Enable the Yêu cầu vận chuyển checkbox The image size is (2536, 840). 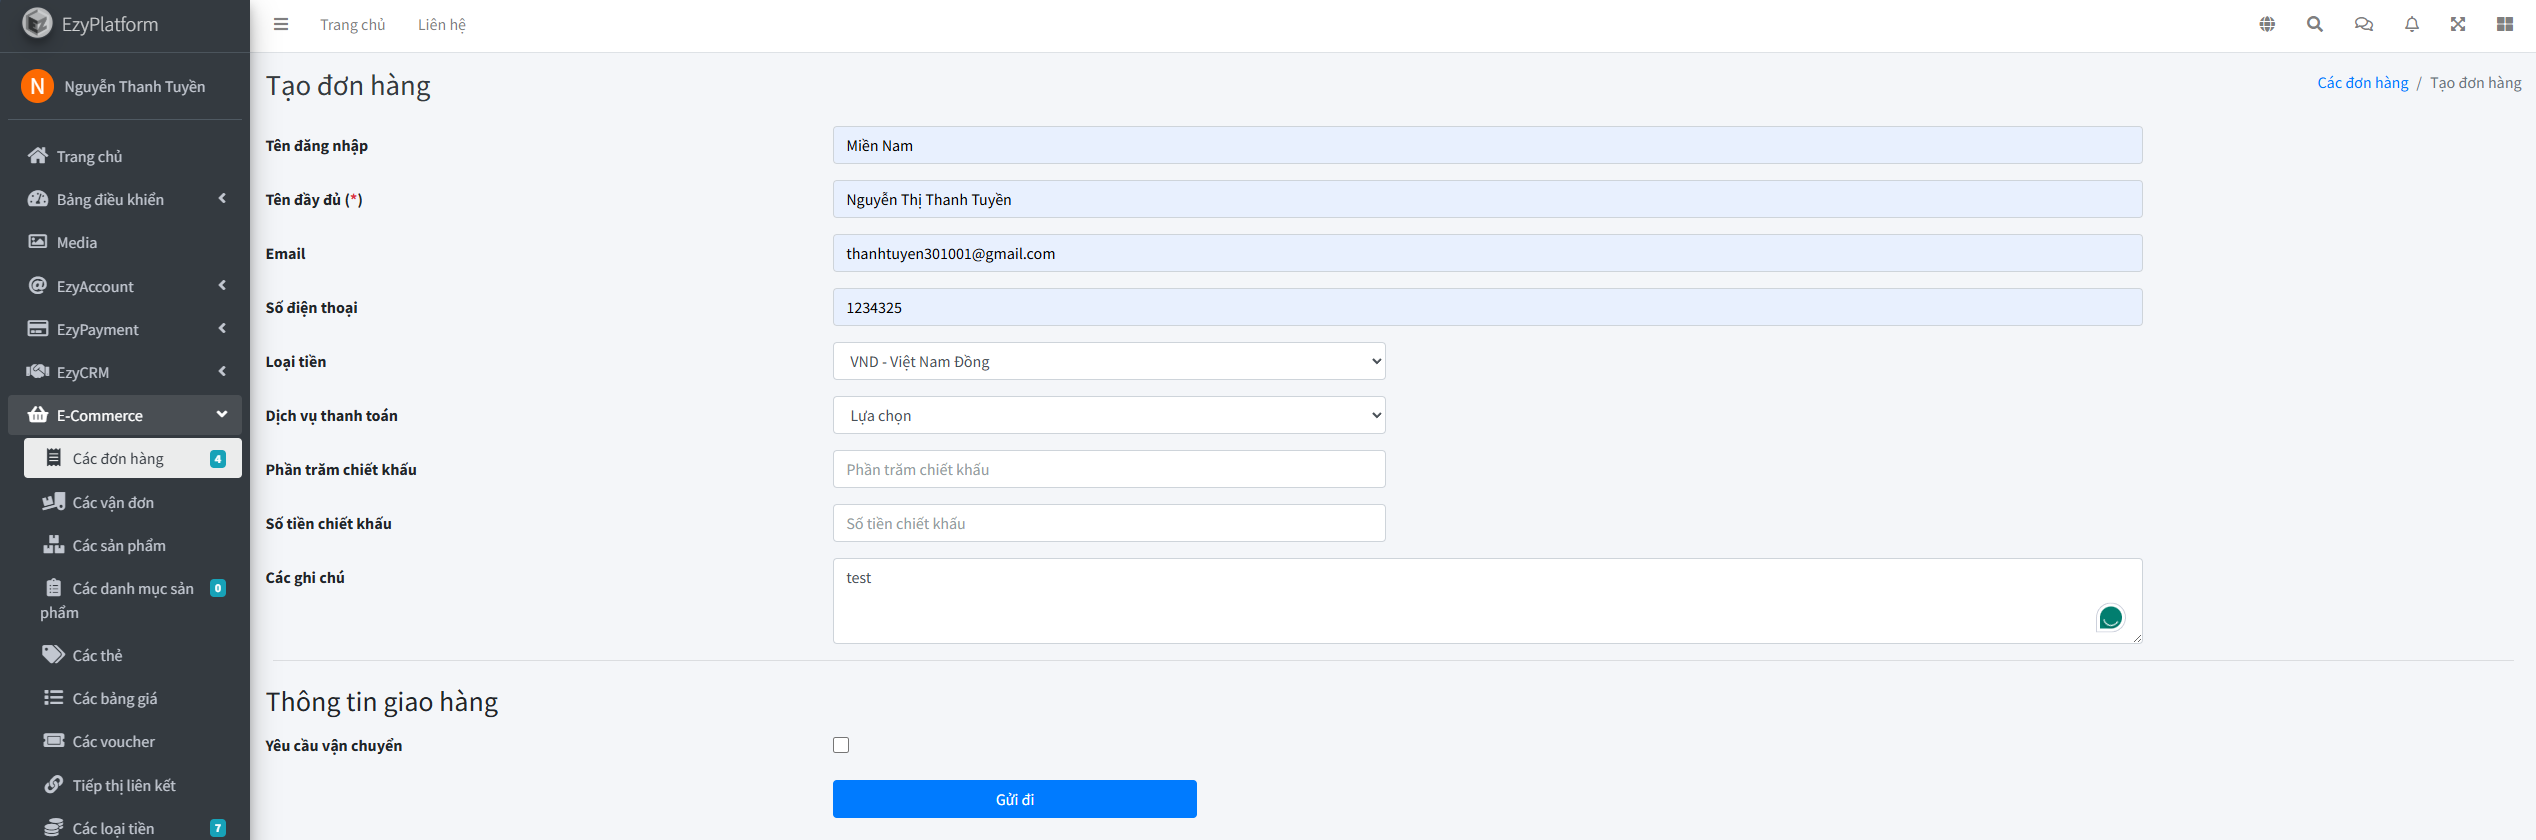click(x=841, y=745)
